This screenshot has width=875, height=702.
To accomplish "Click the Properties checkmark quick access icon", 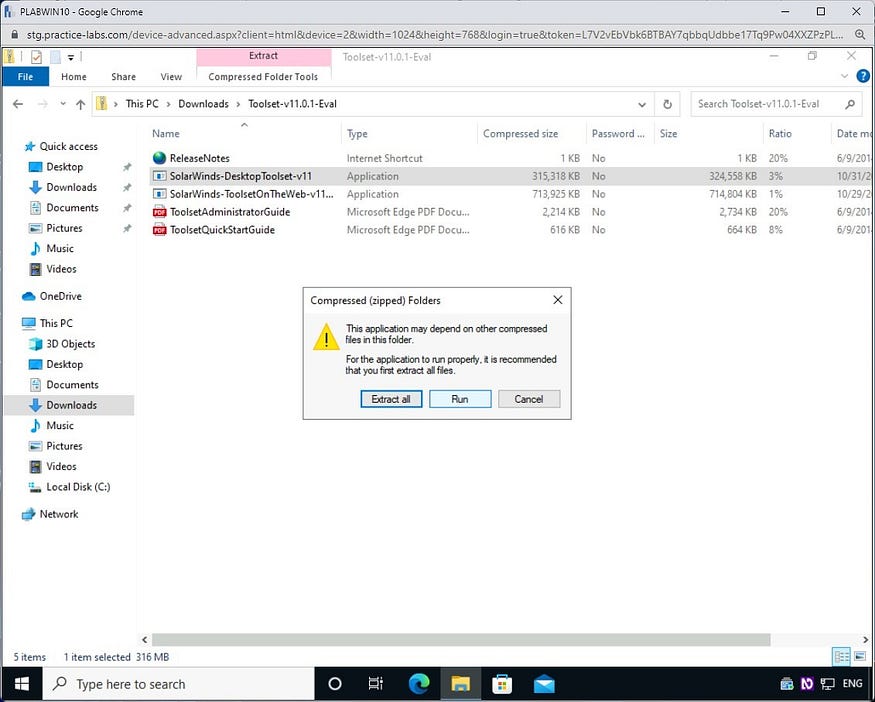I will (36, 56).
